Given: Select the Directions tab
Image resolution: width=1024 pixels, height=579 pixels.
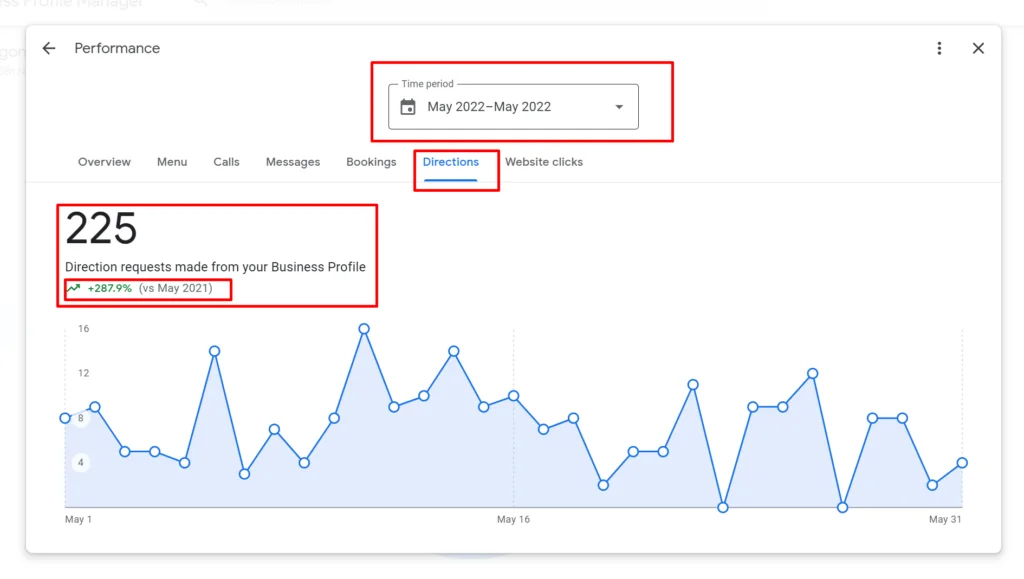Looking at the screenshot, I should click(x=451, y=162).
